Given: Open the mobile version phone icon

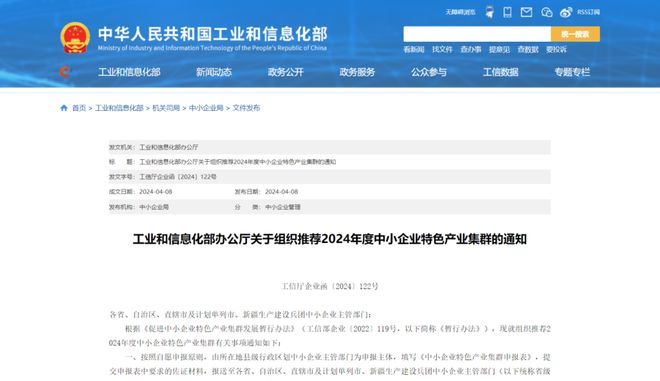Looking at the screenshot, I should pyautogui.click(x=507, y=12).
